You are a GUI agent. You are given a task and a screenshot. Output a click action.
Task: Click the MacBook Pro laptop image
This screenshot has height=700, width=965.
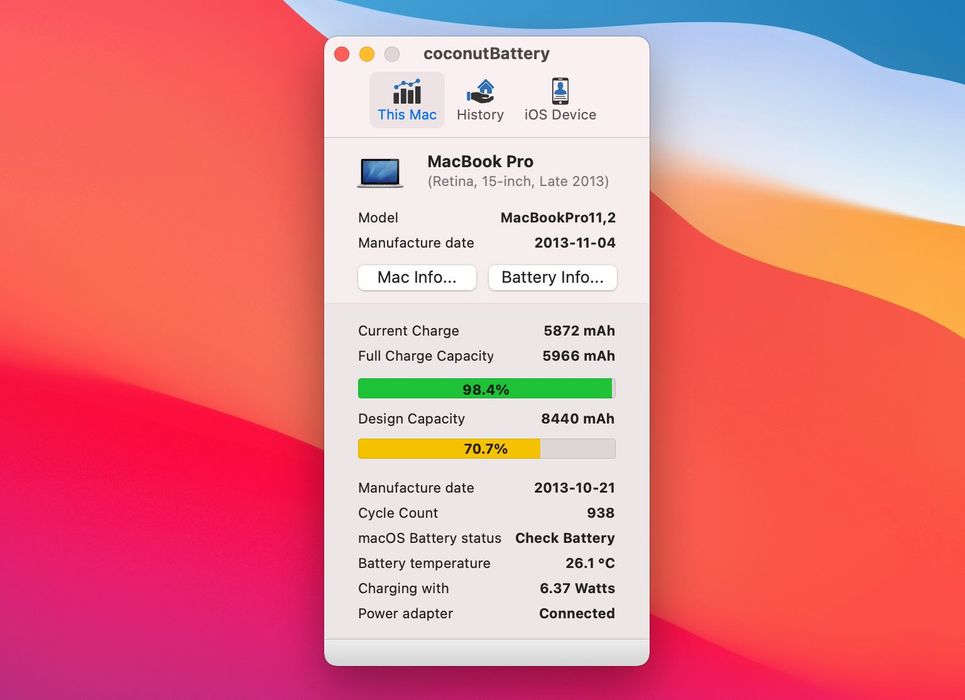pyautogui.click(x=380, y=173)
